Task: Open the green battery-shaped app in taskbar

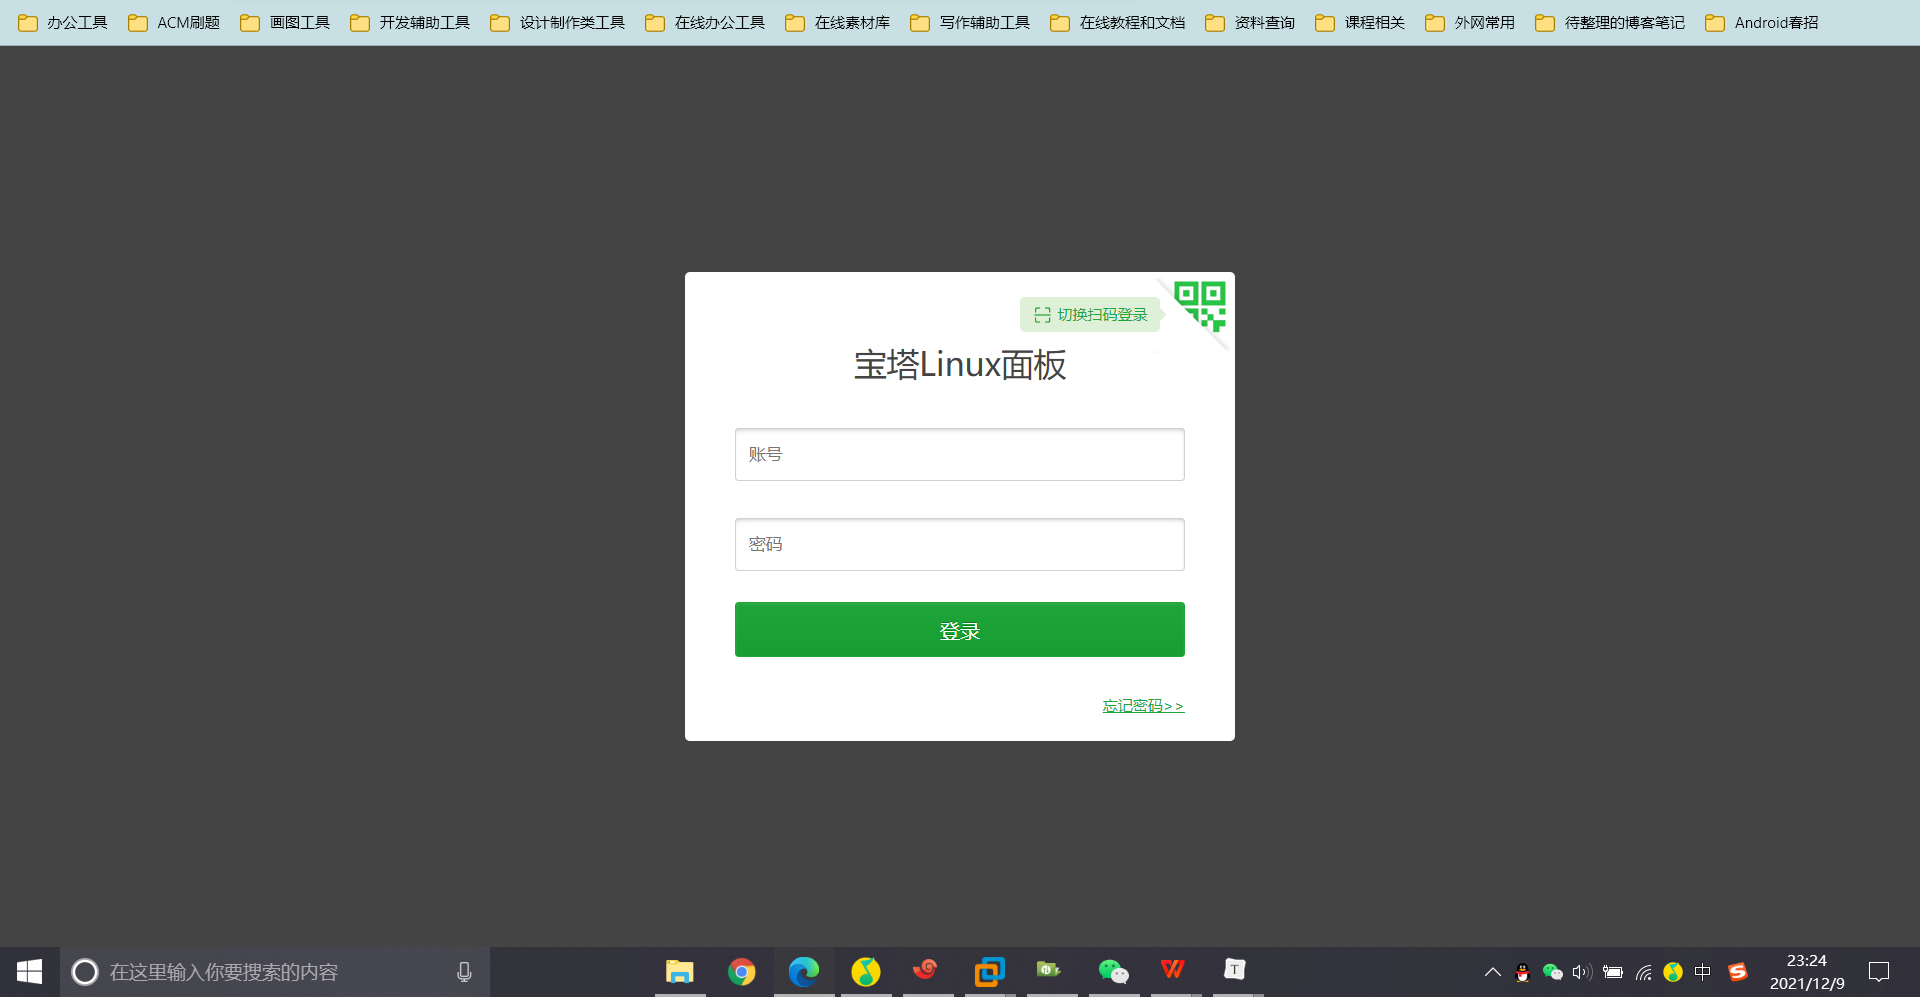Action: [1049, 969]
